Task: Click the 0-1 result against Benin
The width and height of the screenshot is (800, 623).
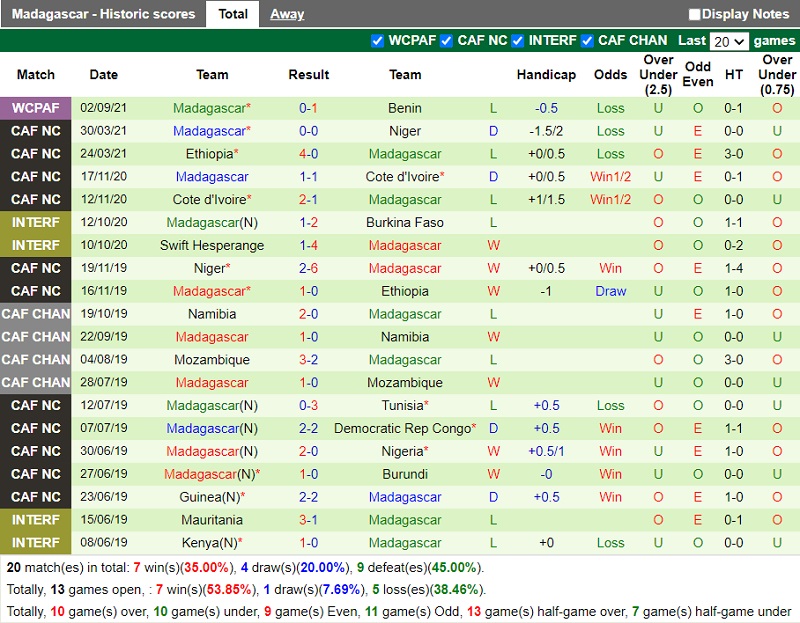Action: 309,108
